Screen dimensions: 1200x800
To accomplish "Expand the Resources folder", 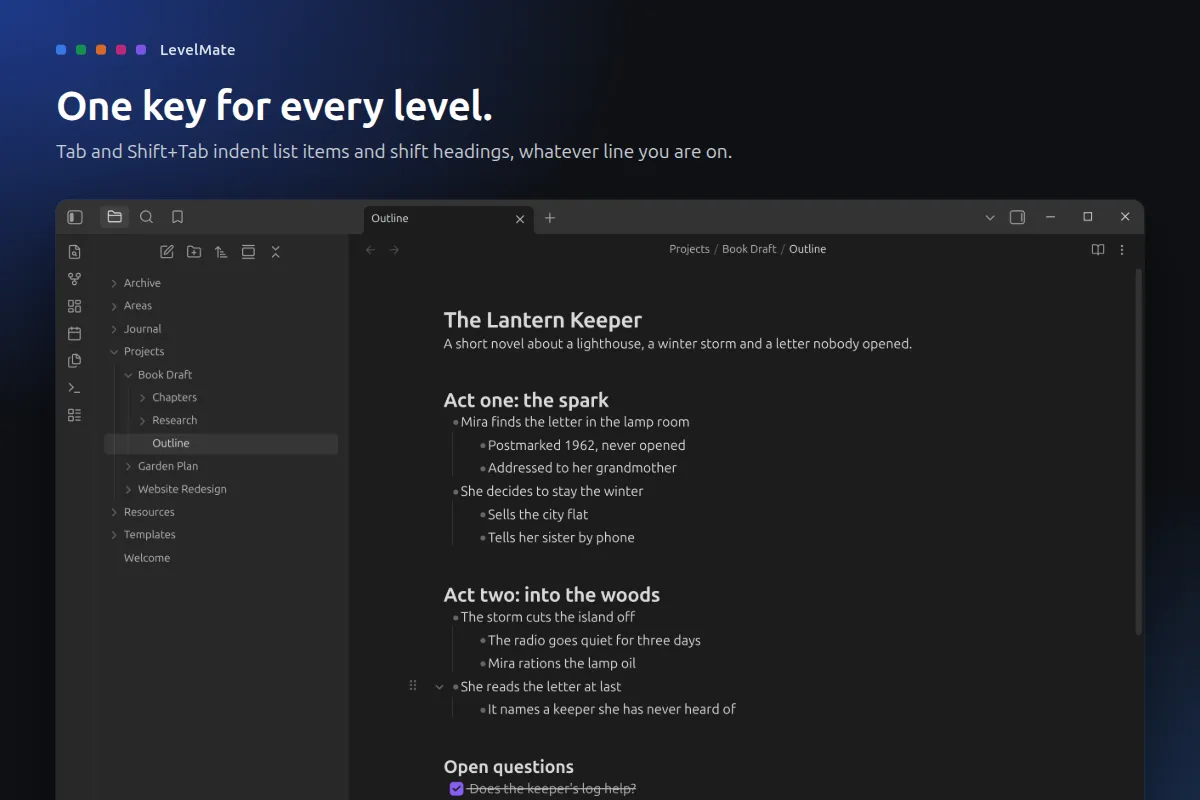I will pos(114,512).
